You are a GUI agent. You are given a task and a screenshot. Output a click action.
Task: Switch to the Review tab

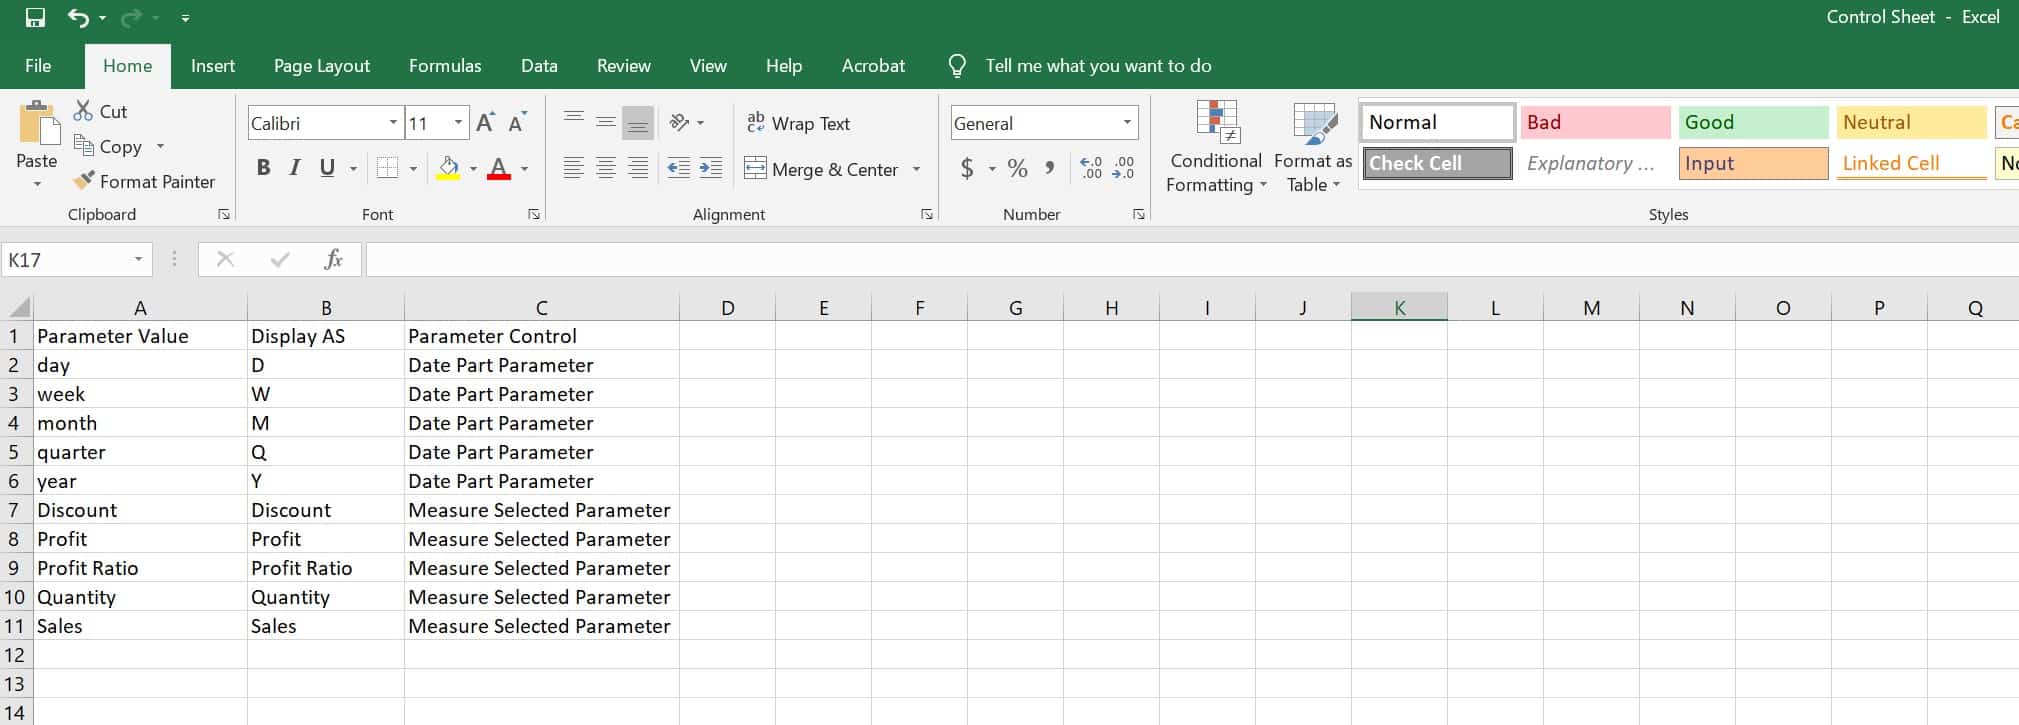point(624,66)
